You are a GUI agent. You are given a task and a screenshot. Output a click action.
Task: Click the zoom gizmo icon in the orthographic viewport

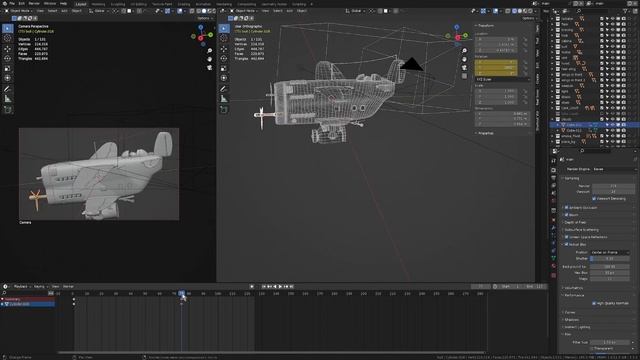(464, 51)
